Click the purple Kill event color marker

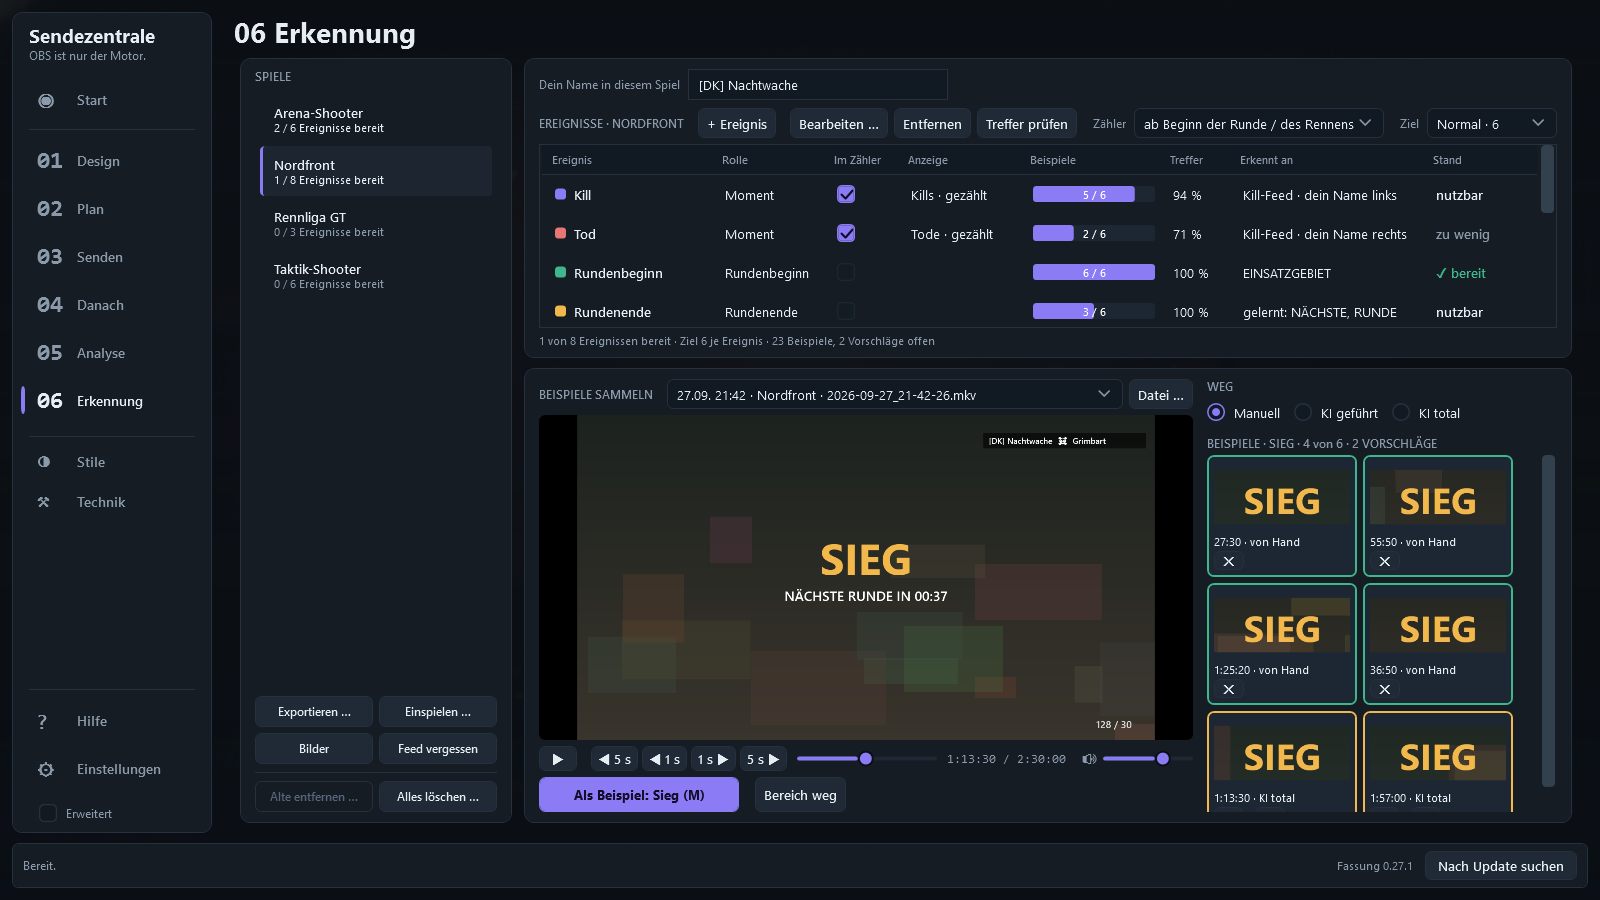point(560,195)
